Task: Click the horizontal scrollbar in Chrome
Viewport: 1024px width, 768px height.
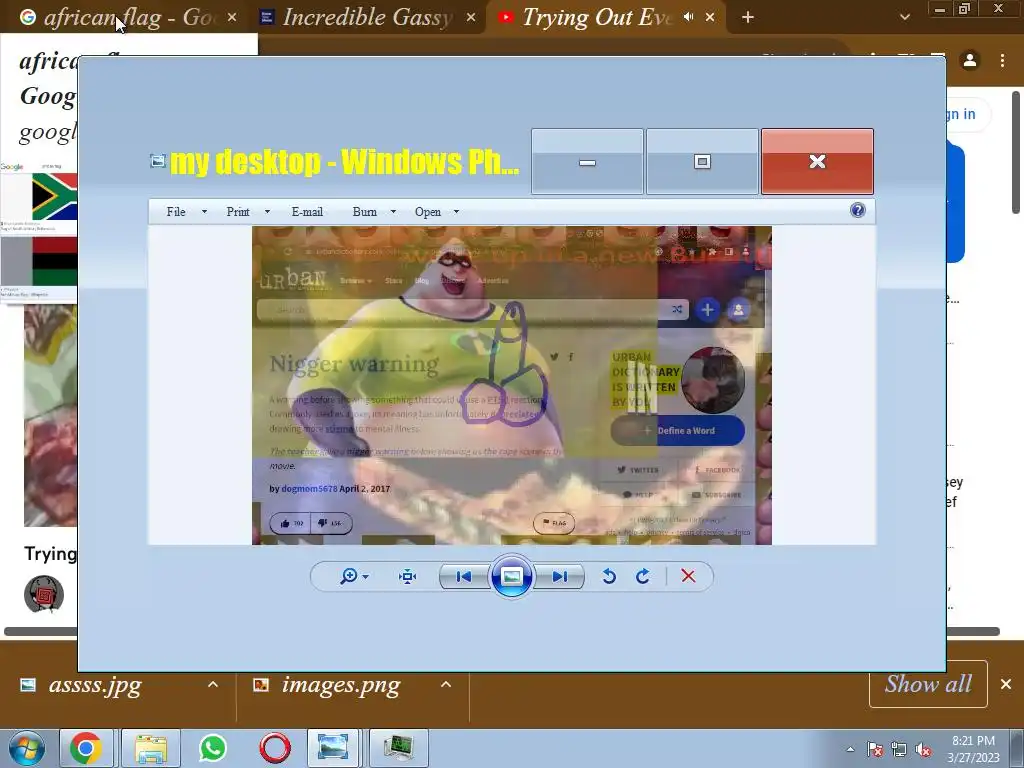Action: 502,632
